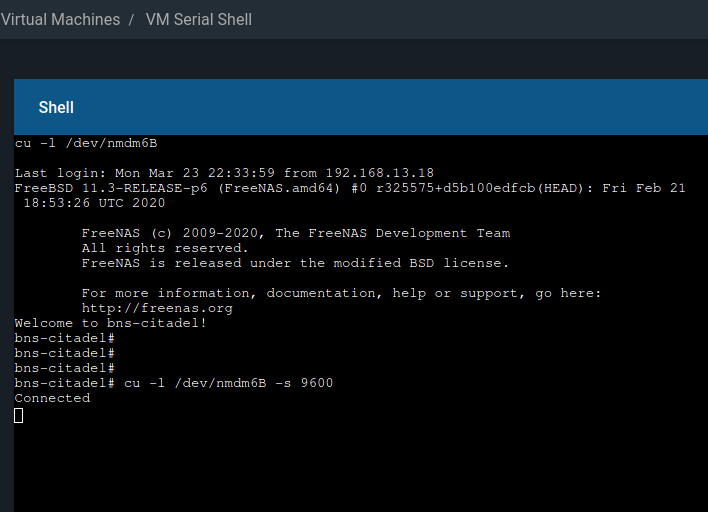Click the For more information line

click(341, 293)
